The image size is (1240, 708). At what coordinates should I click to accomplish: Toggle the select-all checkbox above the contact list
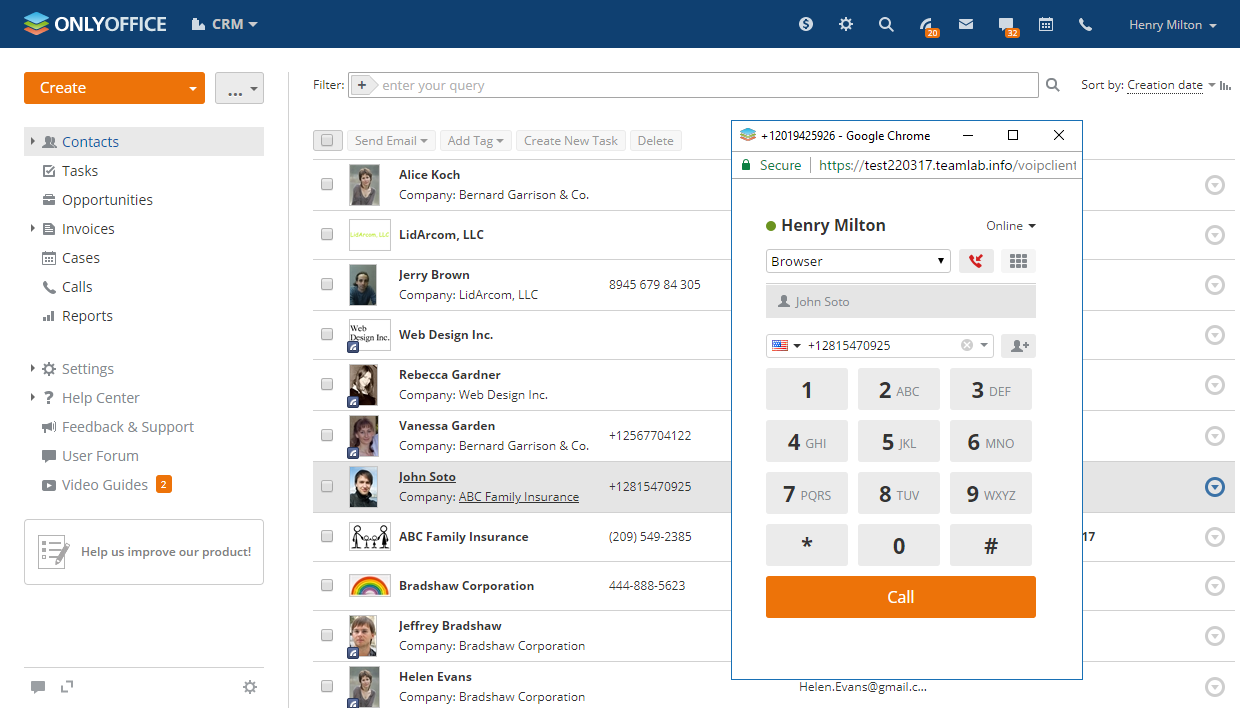327,140
